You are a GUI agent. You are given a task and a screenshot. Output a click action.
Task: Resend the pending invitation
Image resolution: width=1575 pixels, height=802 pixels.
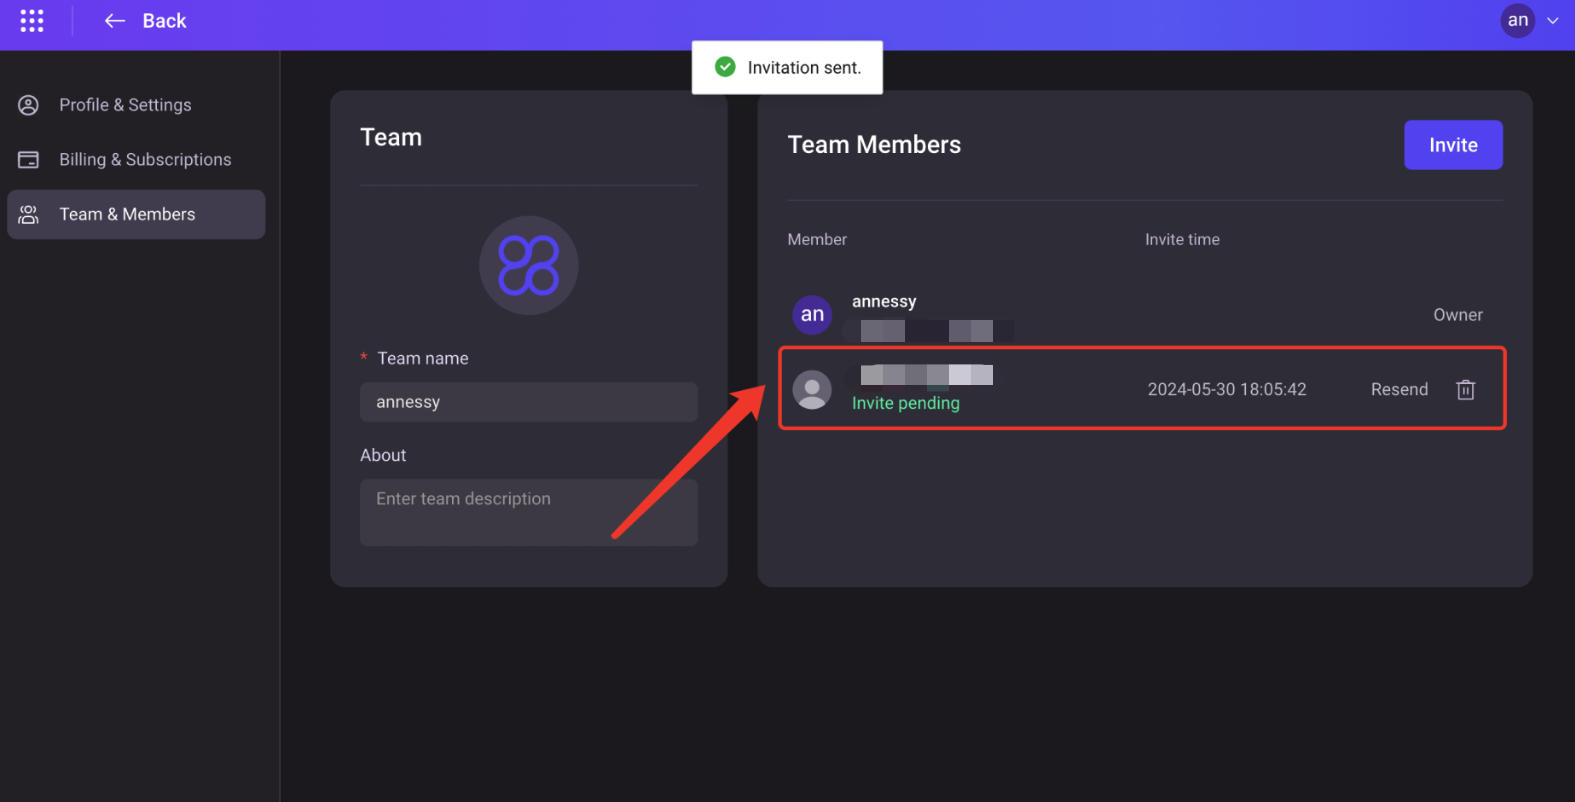(x=1399, y=390)
